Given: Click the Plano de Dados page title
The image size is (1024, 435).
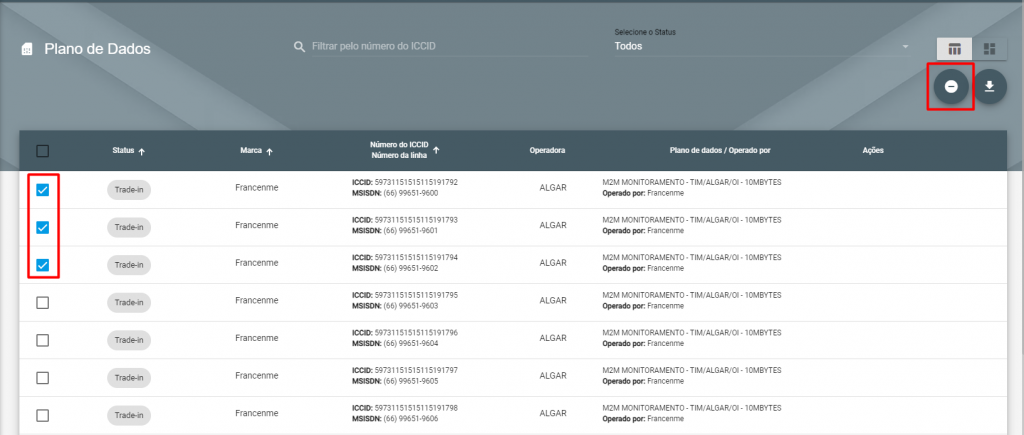Looking at the screenshot, I should (x=97, y=49).
